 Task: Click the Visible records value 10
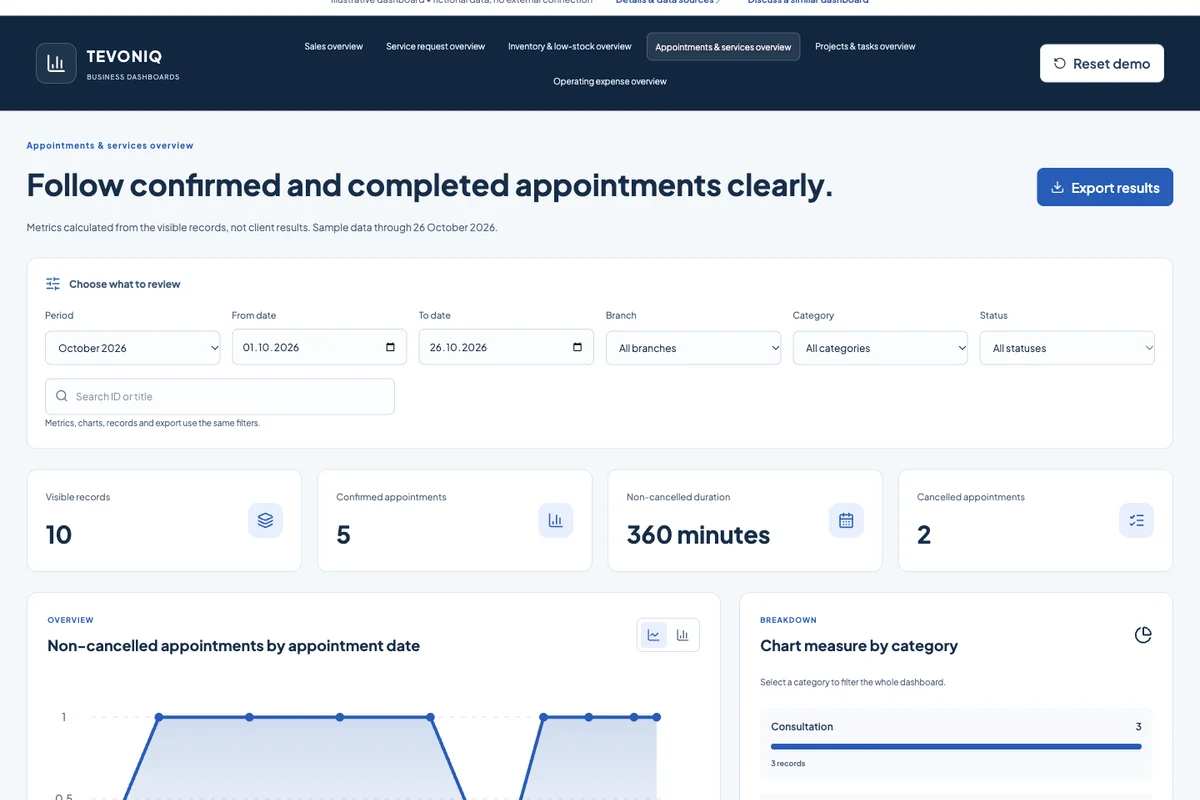pos(59,535)
